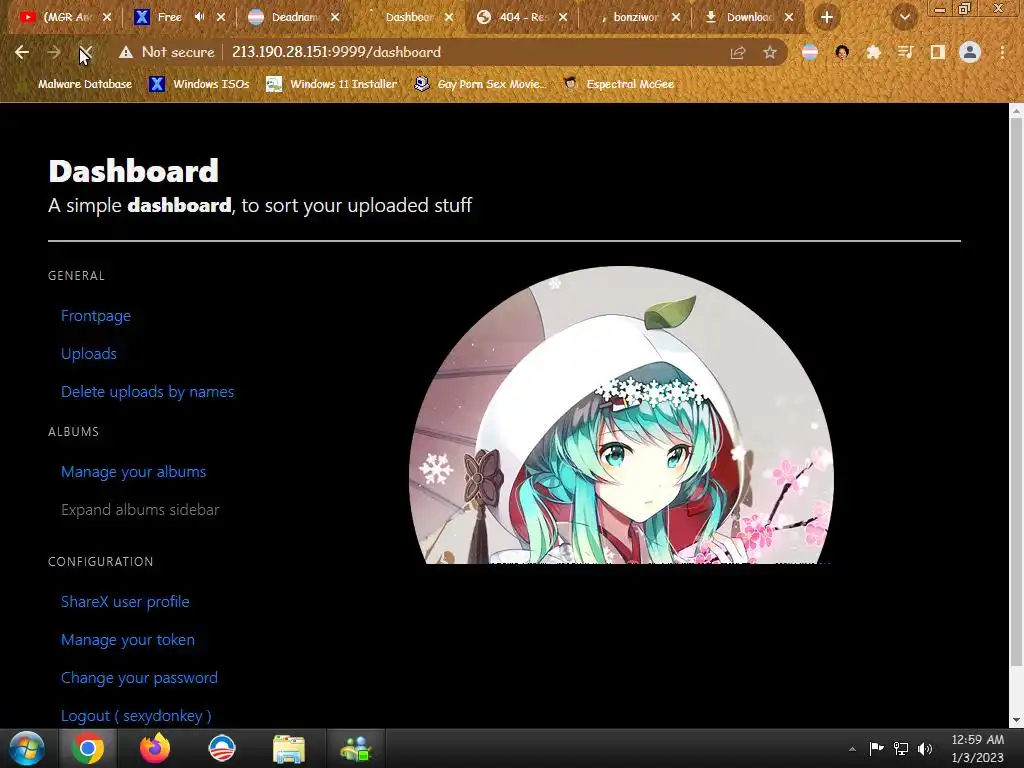Open the taskbar clock and date
The height and width of the screenshot is (768, 1024).
tap(977, 748)
